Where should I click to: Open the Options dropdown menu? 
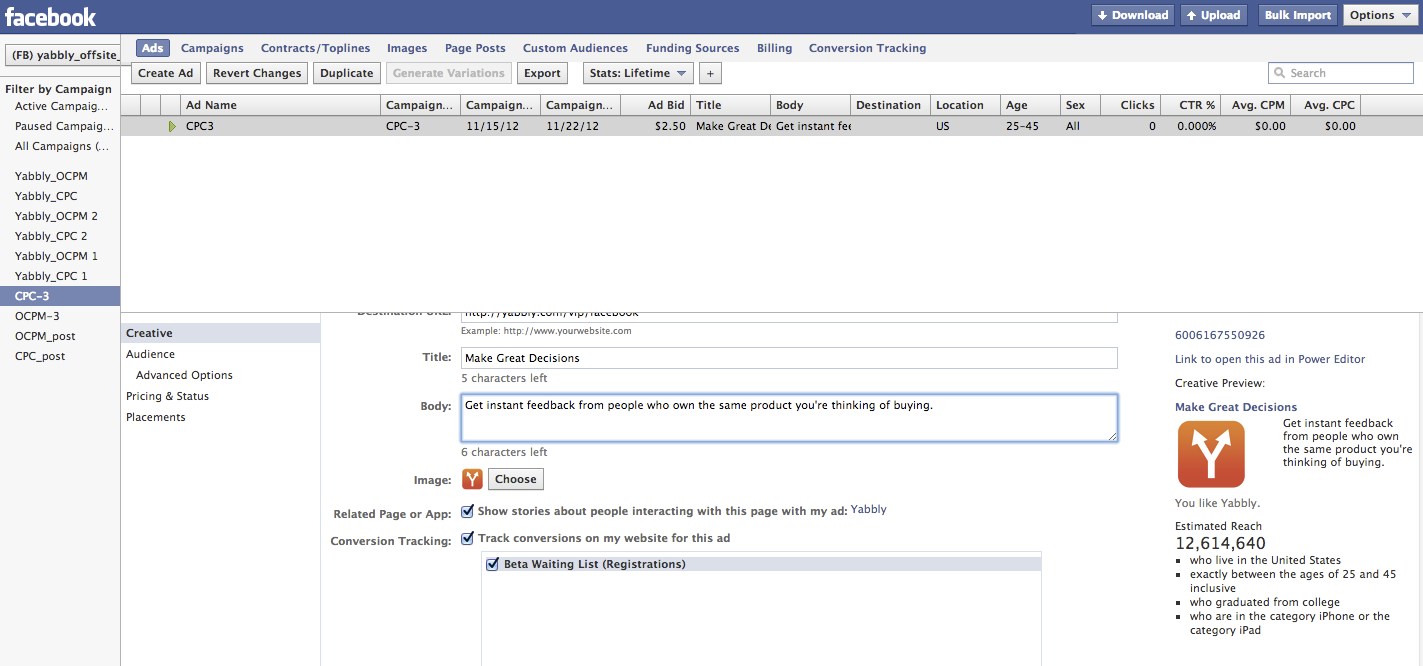(1379, 15)
